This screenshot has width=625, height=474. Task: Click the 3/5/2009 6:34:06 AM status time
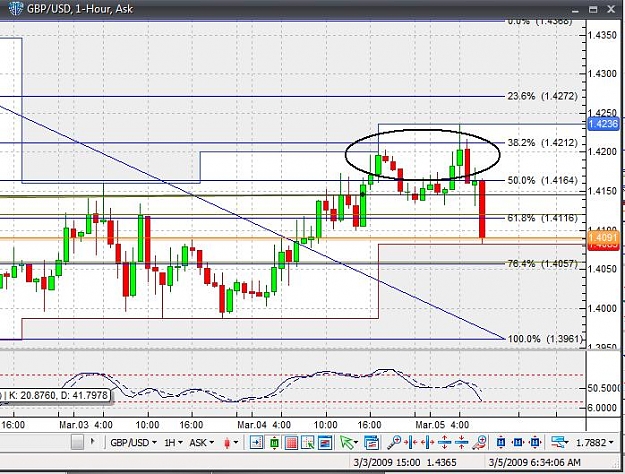[535, 462]
